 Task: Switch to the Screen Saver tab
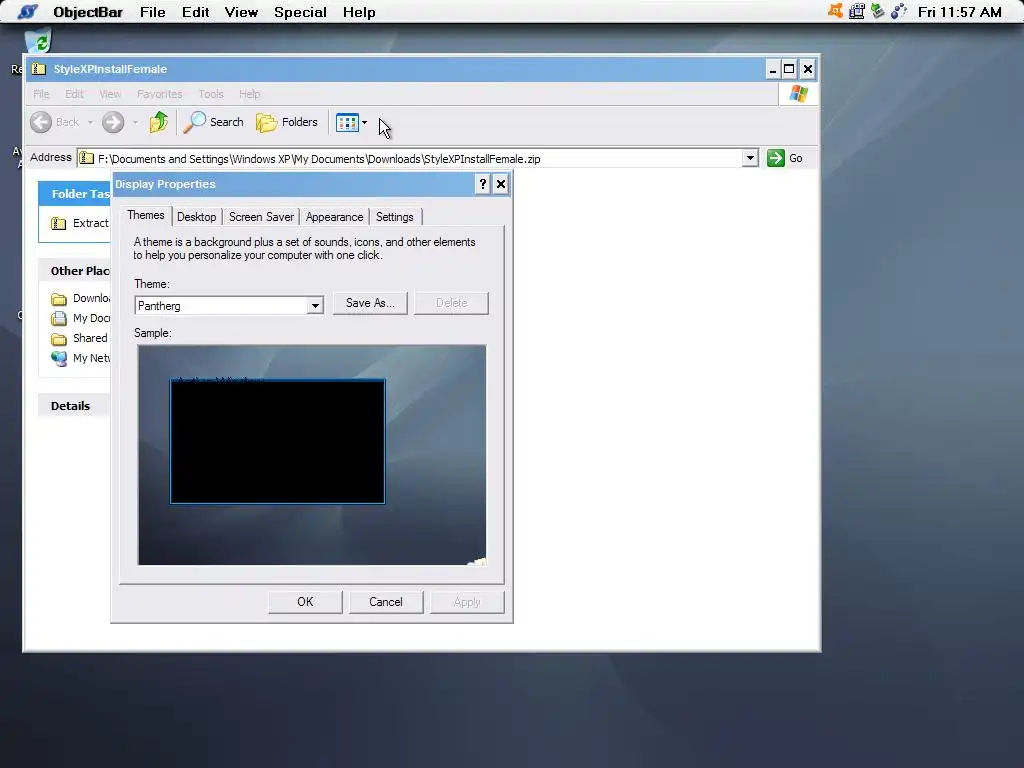pyautogui.click(x=261, y=217)
